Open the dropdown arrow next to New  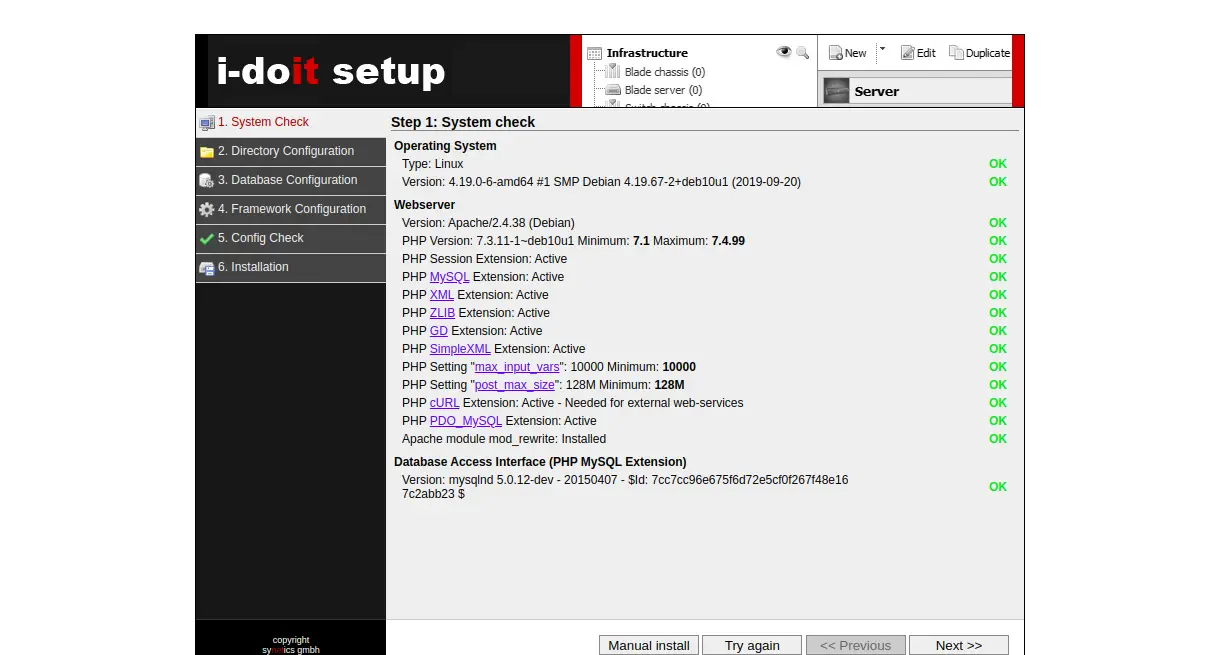(882, 49)
